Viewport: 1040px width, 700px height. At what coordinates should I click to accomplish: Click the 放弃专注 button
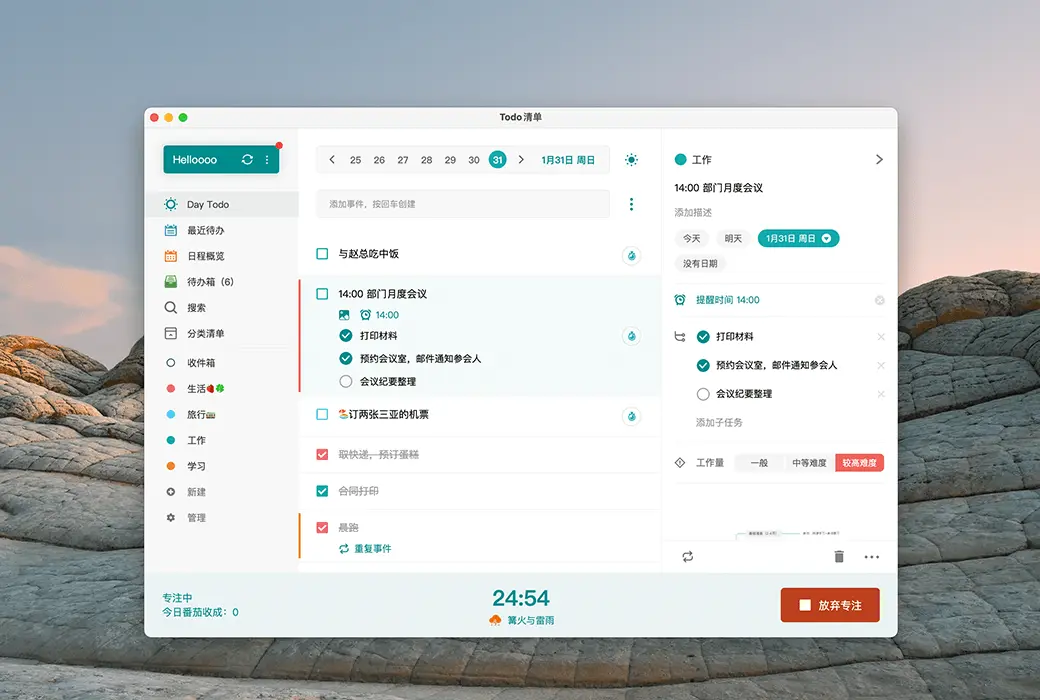pos(830,605)
